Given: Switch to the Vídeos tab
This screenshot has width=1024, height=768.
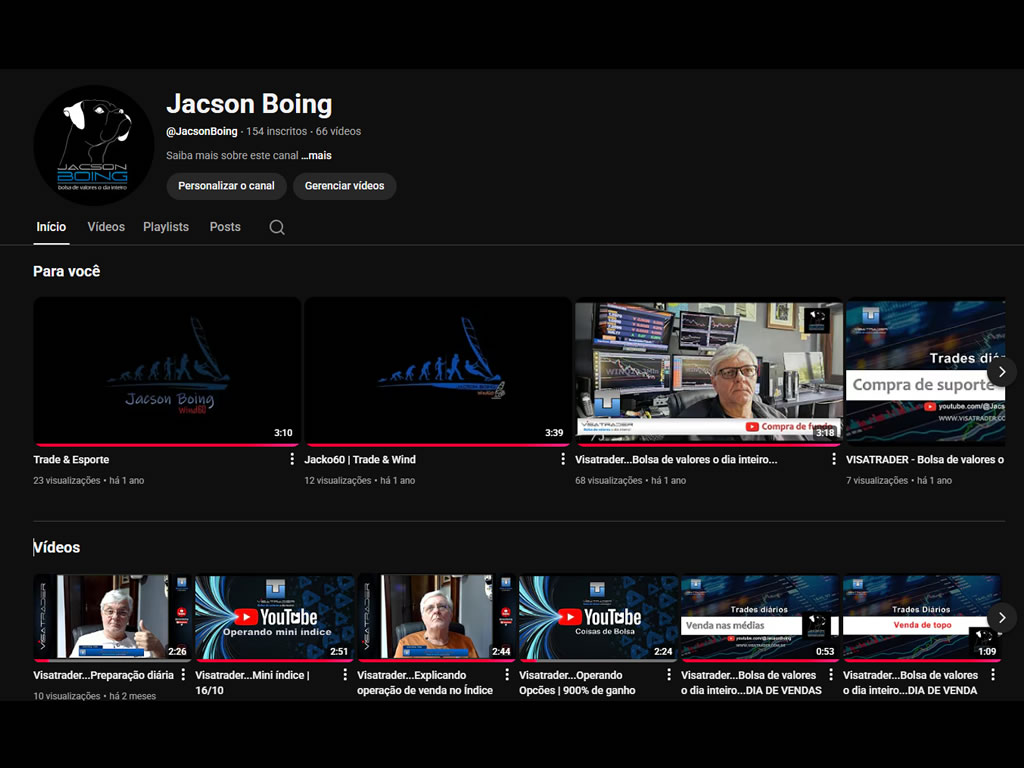Looking at the screenshot, I should [106, 227].
